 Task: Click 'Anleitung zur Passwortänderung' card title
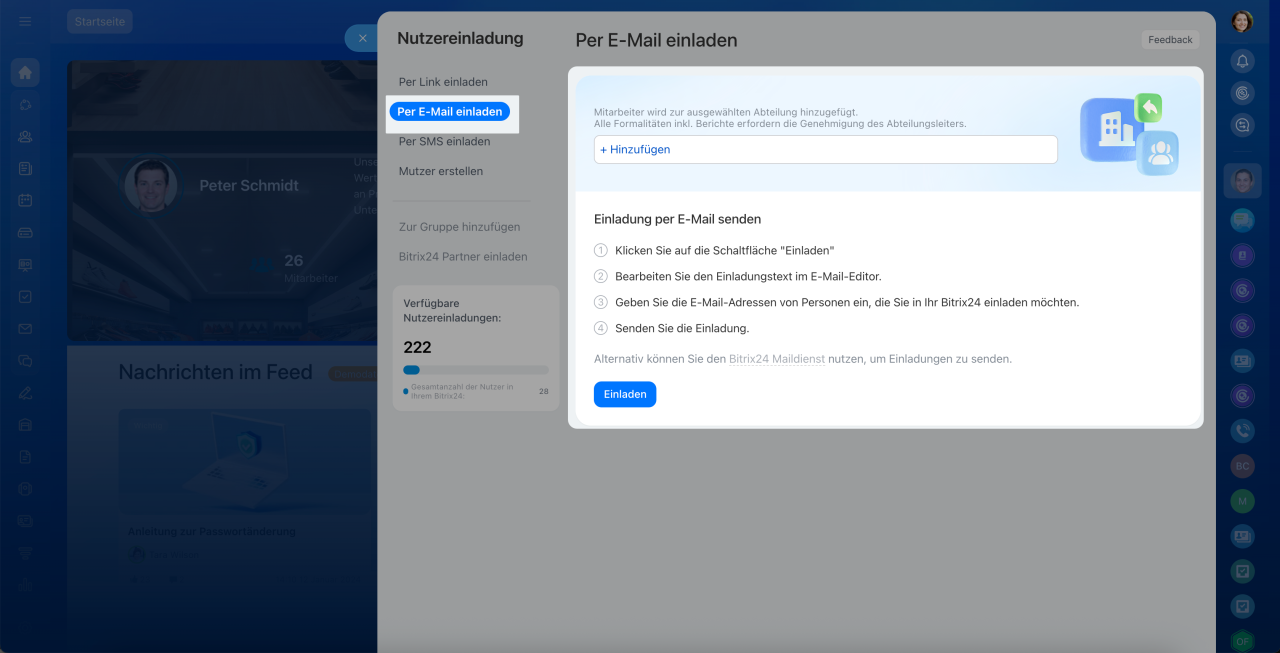tap(212, 531)
